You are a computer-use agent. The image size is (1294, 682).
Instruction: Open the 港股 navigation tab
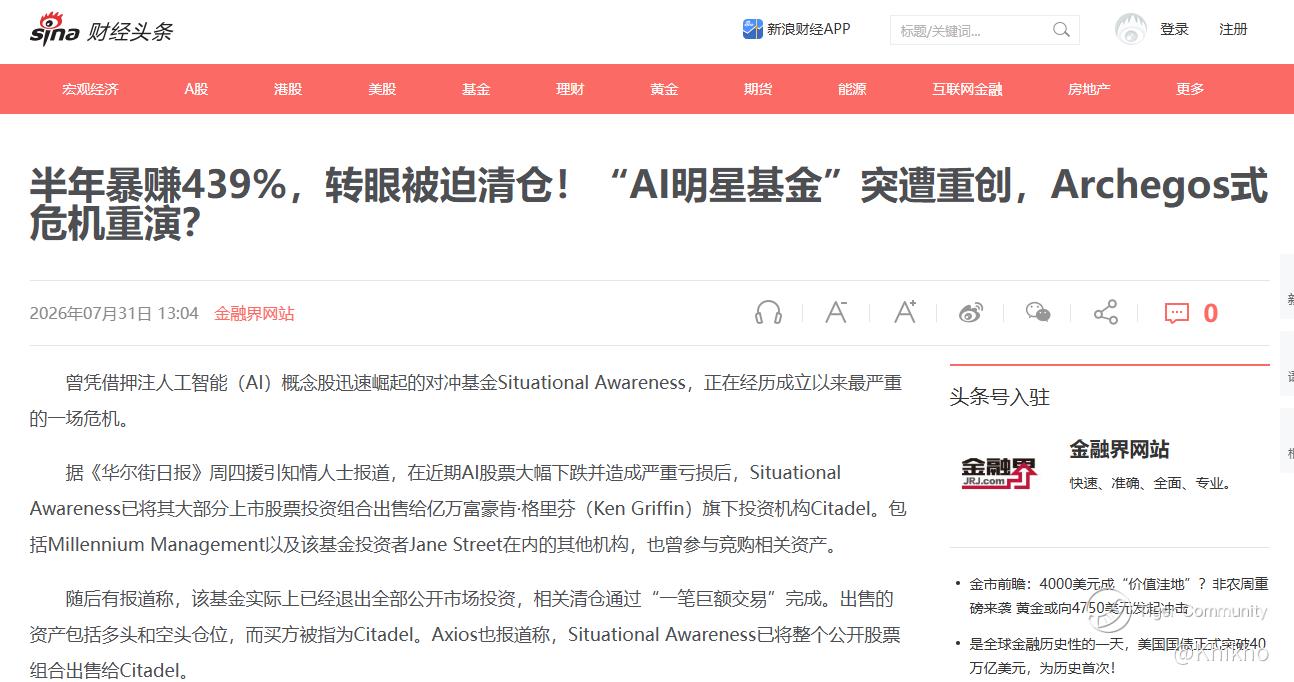(288, 89)
